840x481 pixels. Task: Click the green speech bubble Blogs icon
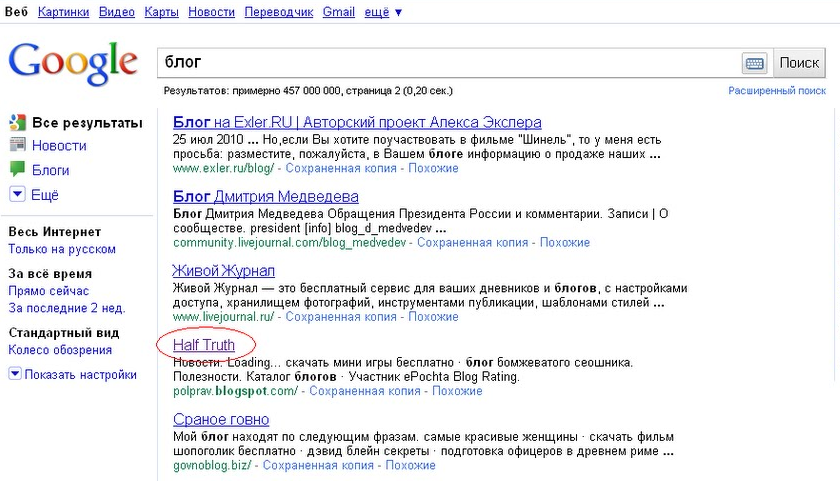coord(17,169)
